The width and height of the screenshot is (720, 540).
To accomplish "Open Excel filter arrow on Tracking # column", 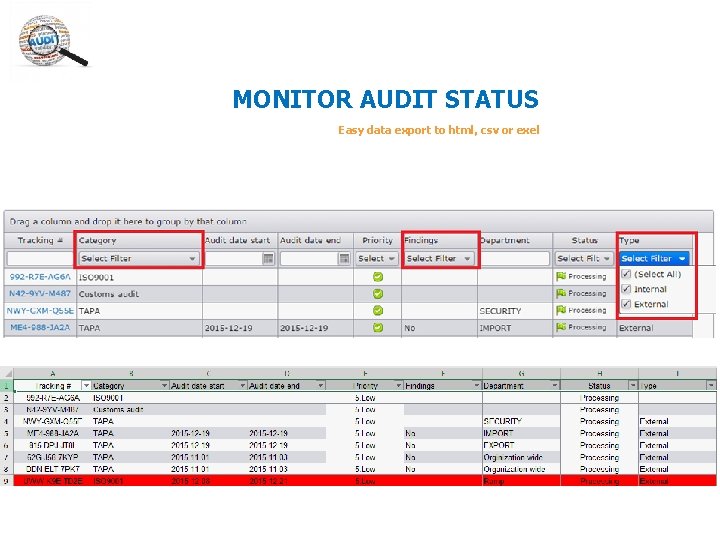I will (x=86, y=386).
